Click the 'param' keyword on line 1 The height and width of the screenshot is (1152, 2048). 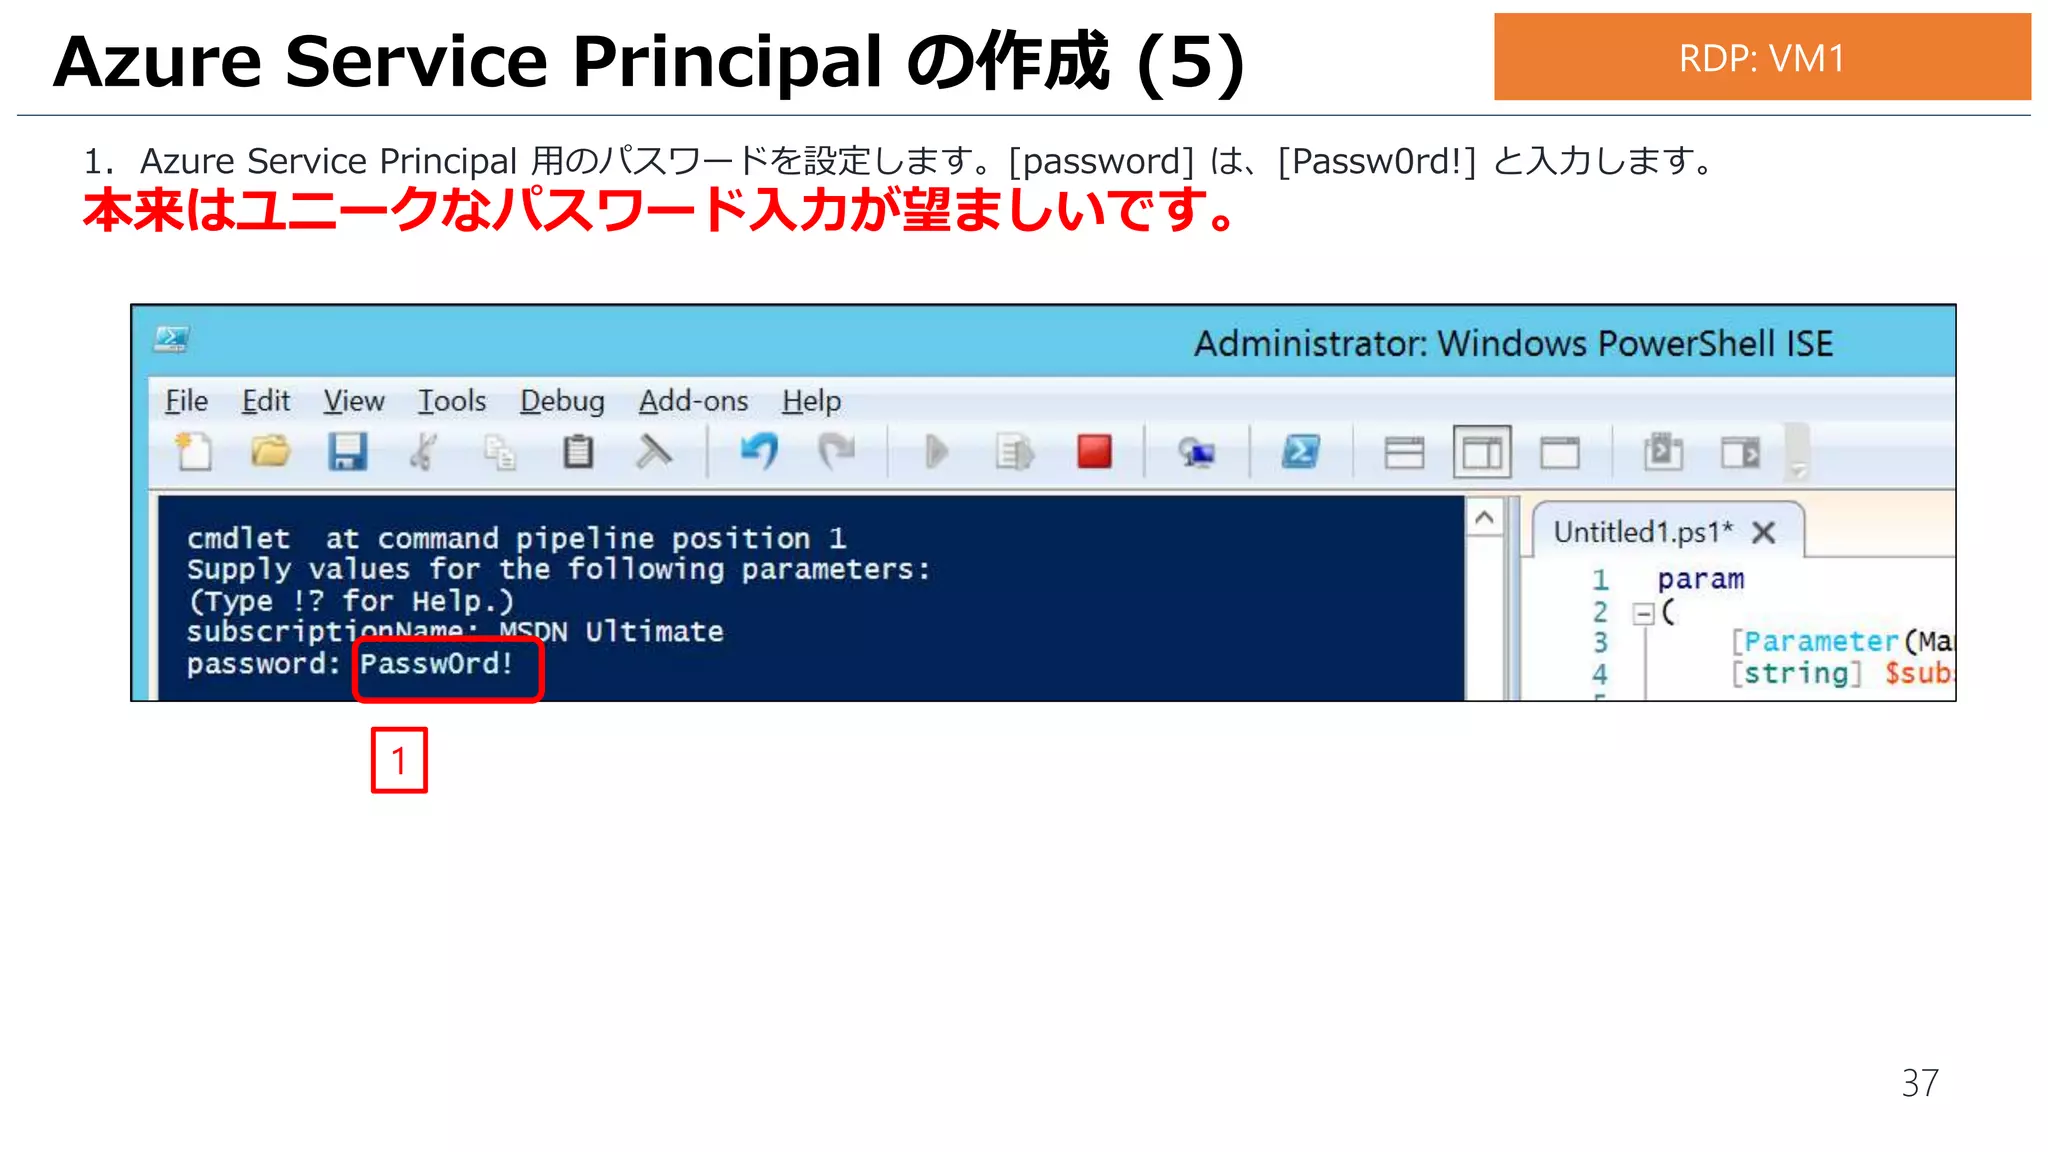(1700, 579)
